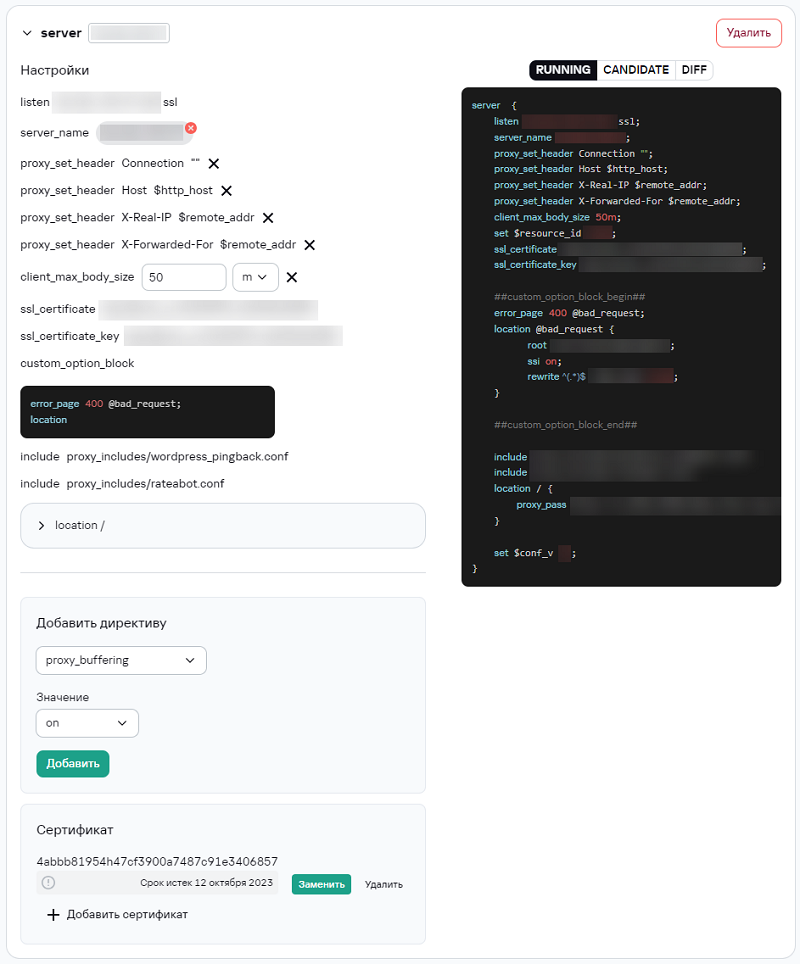Select the RUNNING tab

562,70
